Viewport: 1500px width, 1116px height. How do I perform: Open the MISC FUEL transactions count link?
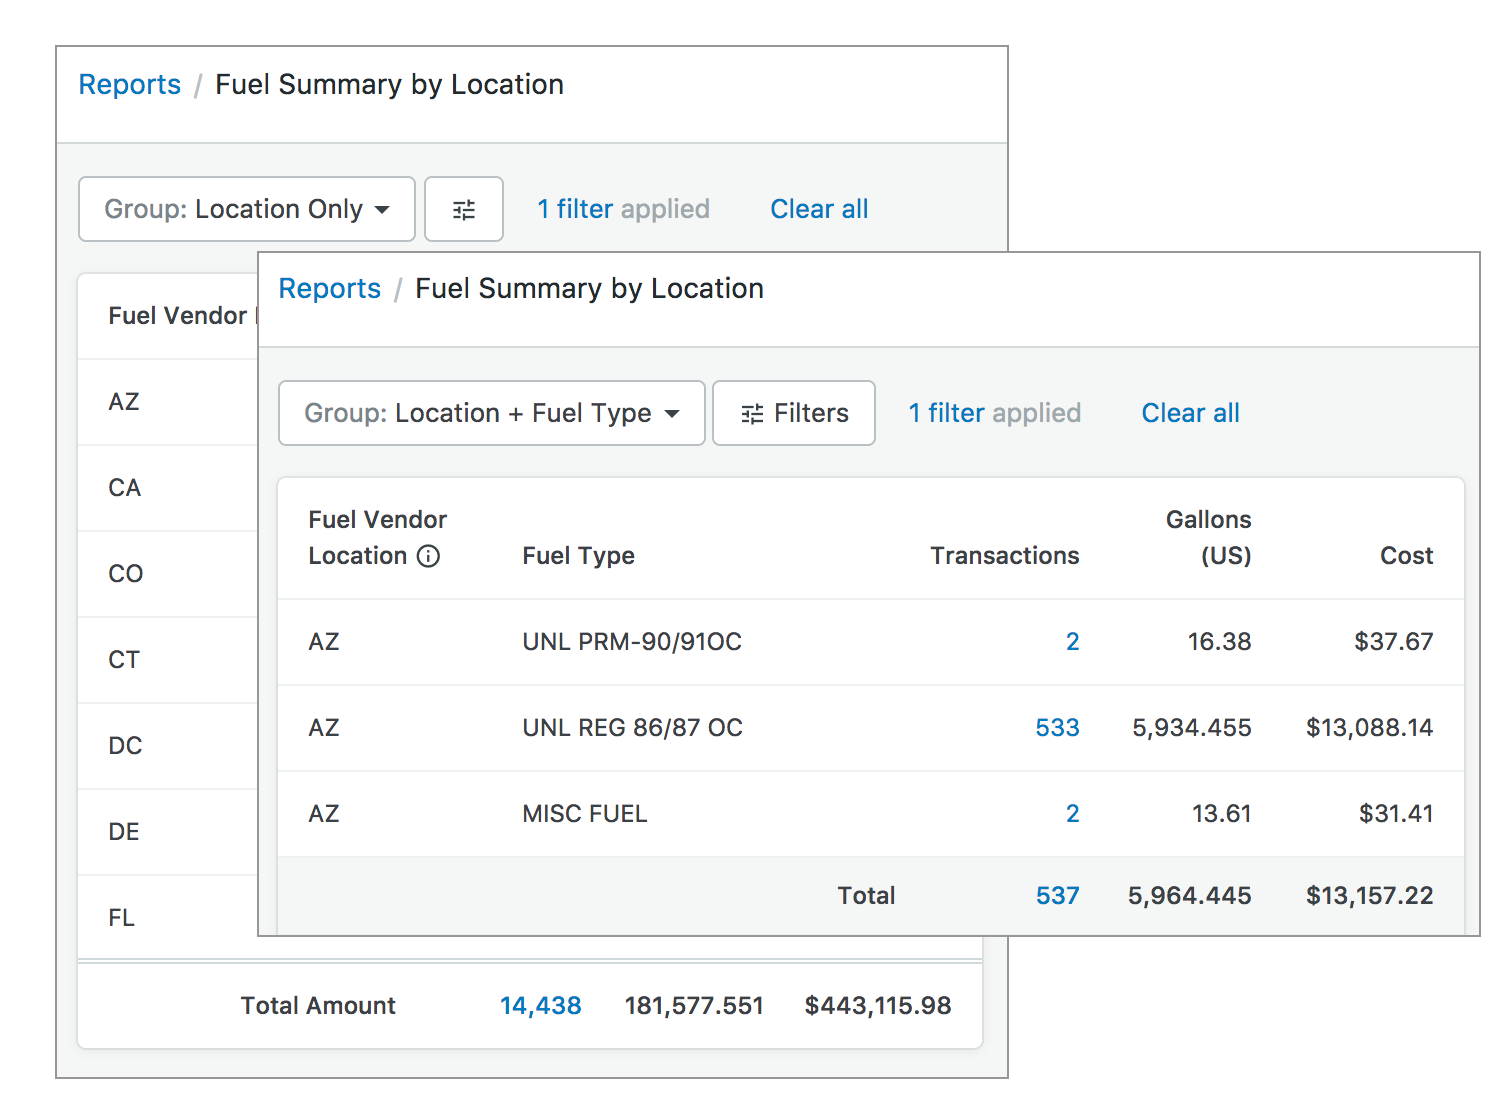(1072, 814)
